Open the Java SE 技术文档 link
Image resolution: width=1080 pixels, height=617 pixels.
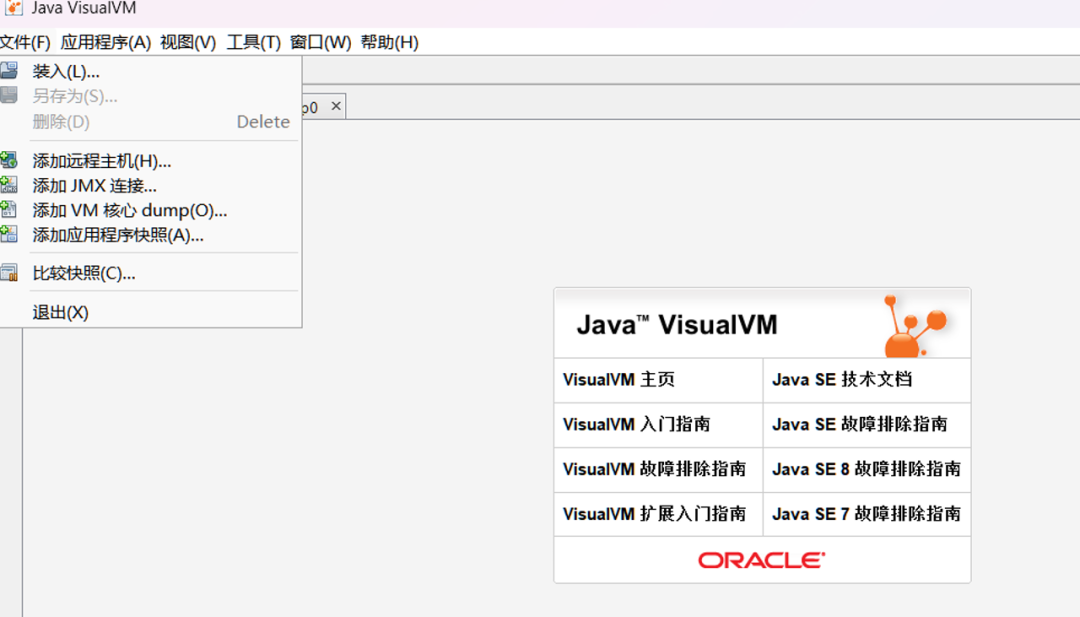pyautogui.click(x=842, y=379)
